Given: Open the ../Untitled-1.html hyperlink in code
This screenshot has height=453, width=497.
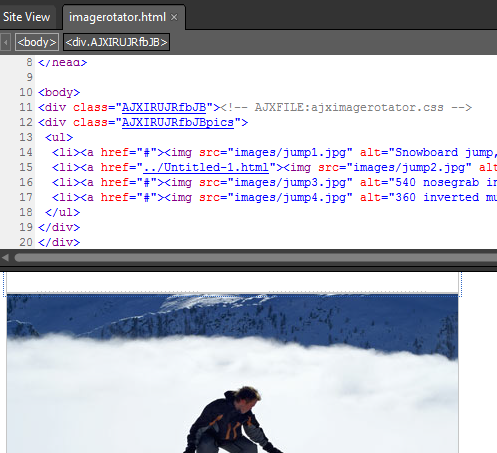Looking at the screenshot, I should click(206, 167).
